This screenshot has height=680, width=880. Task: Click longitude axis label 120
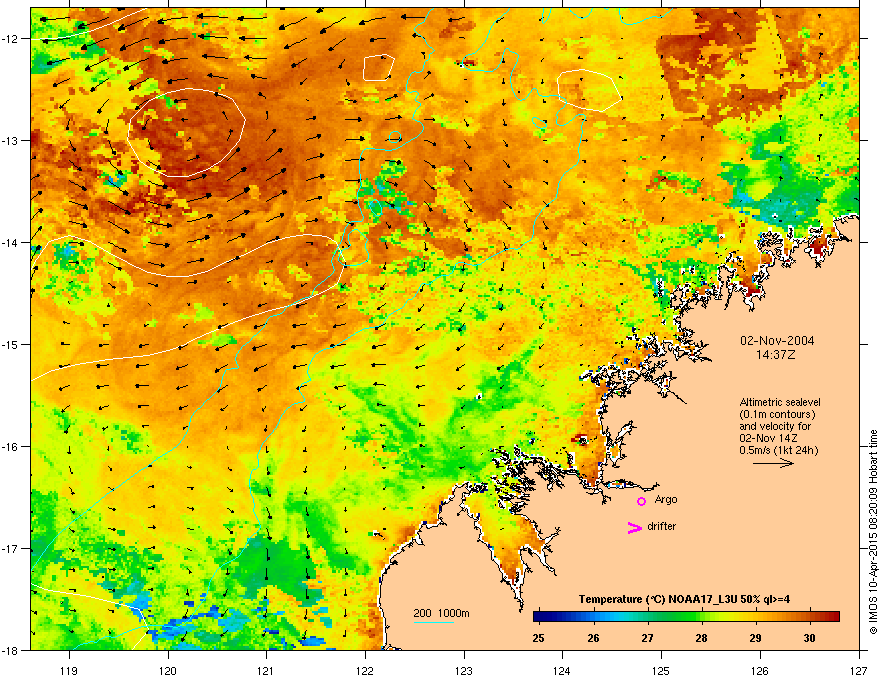pyautogui.click(x=168, y=670)
